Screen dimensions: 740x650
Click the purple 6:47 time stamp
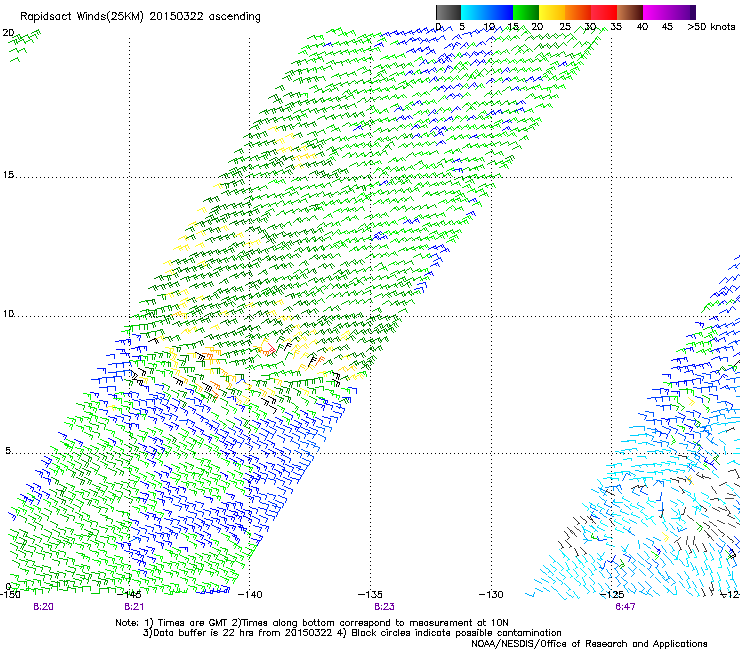[625, 607]
